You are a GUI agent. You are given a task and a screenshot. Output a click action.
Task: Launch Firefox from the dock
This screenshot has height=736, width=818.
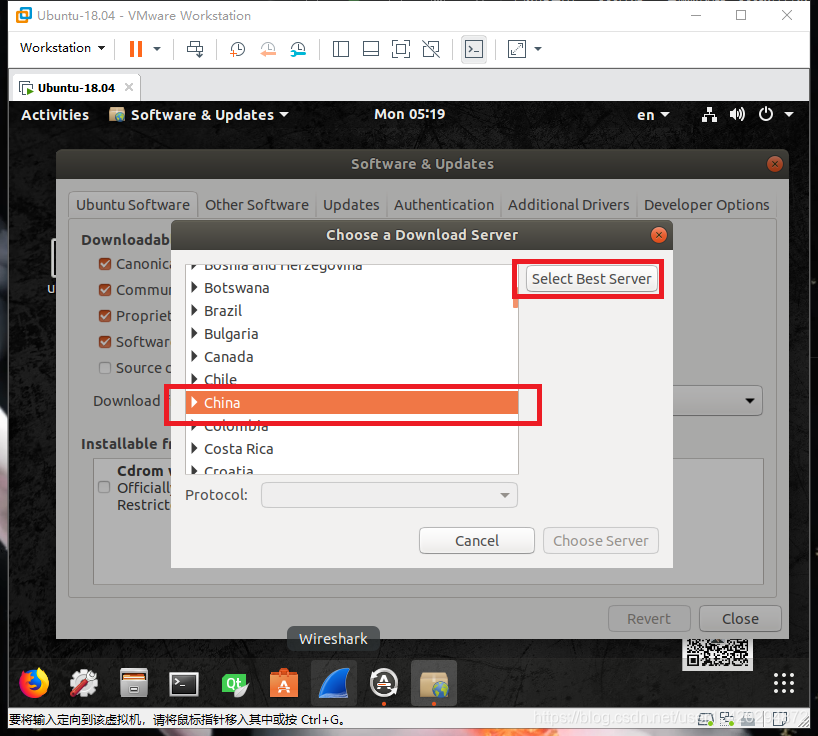(x=34, y=682)
